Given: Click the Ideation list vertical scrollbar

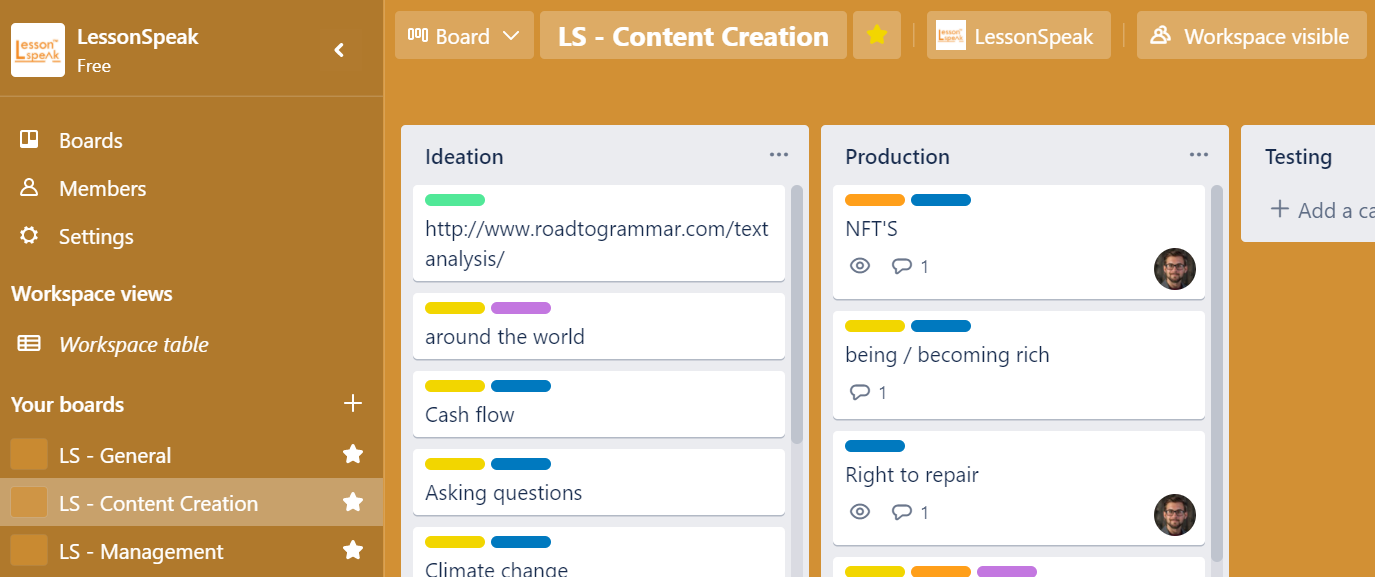Looking at the screenshot, I should tap(797, 310).
